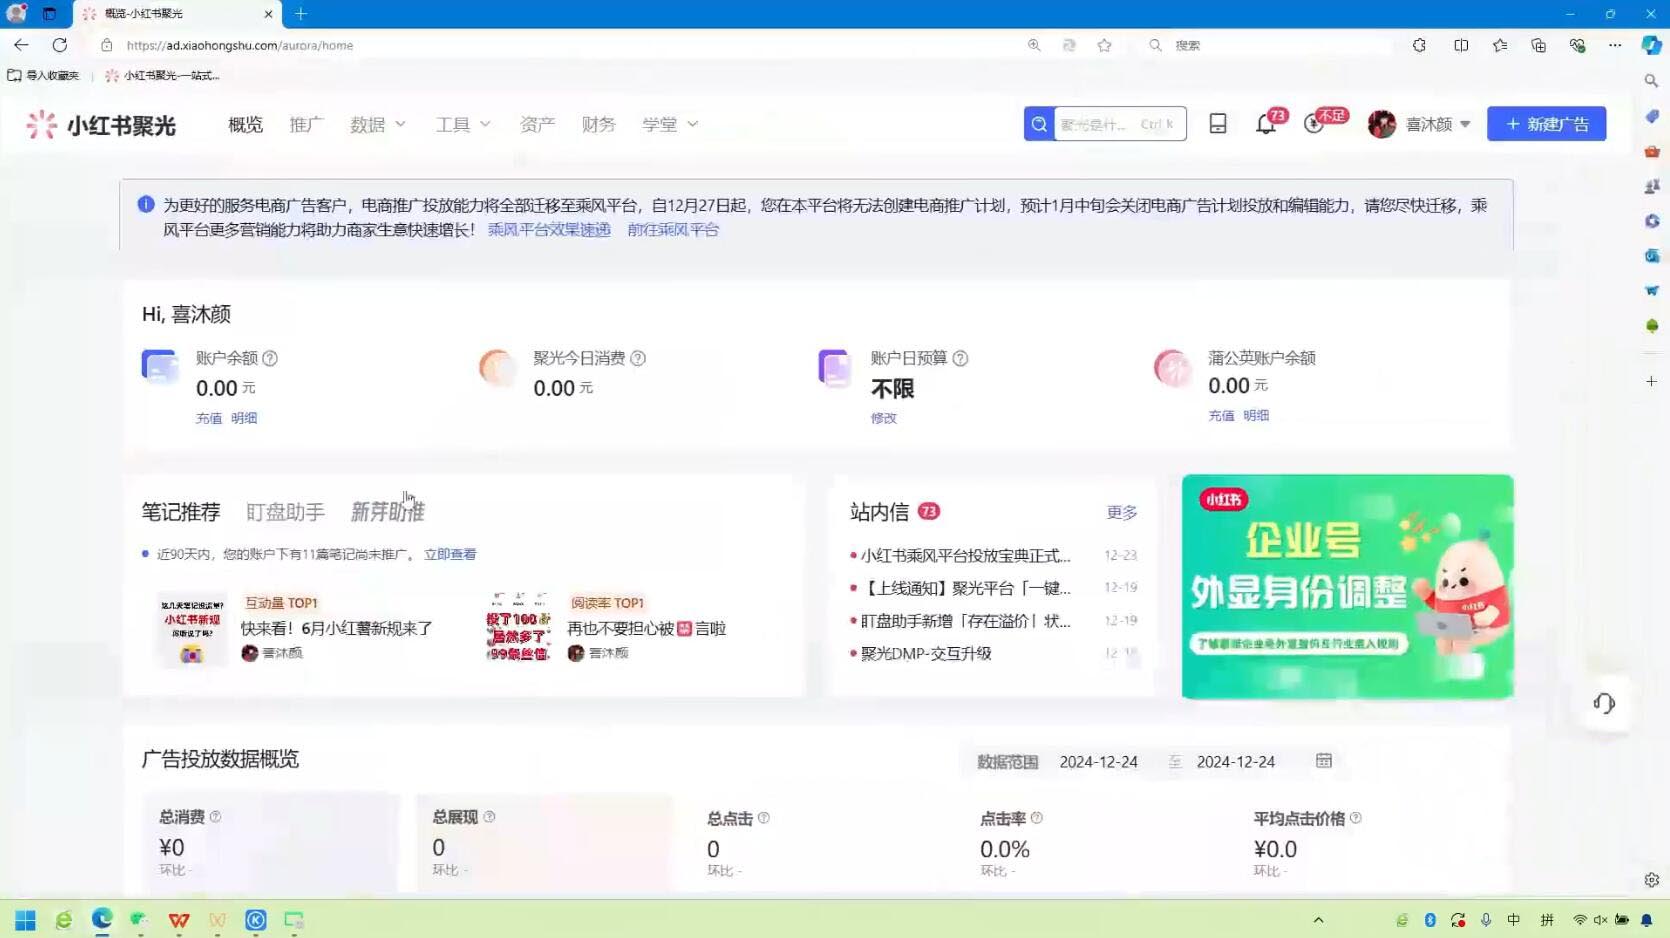
Task: Open the 喜沐颜 account dropdown
Action: coord(1419,124)
